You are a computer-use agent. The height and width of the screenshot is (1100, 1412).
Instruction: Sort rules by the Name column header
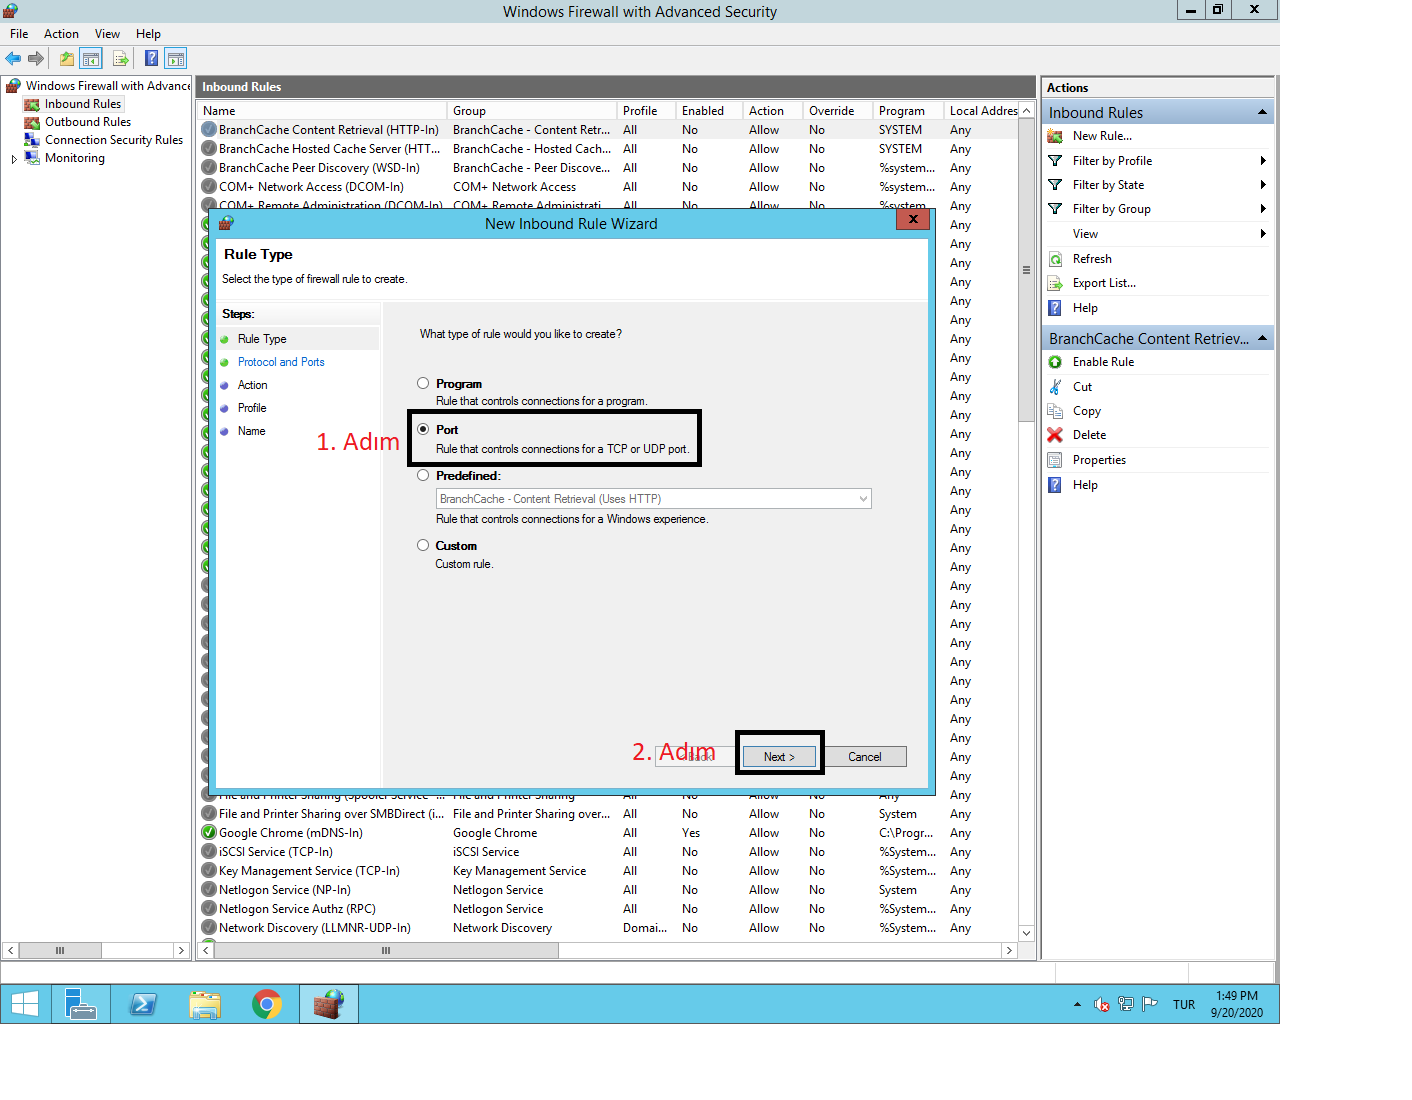click(322, 111)
